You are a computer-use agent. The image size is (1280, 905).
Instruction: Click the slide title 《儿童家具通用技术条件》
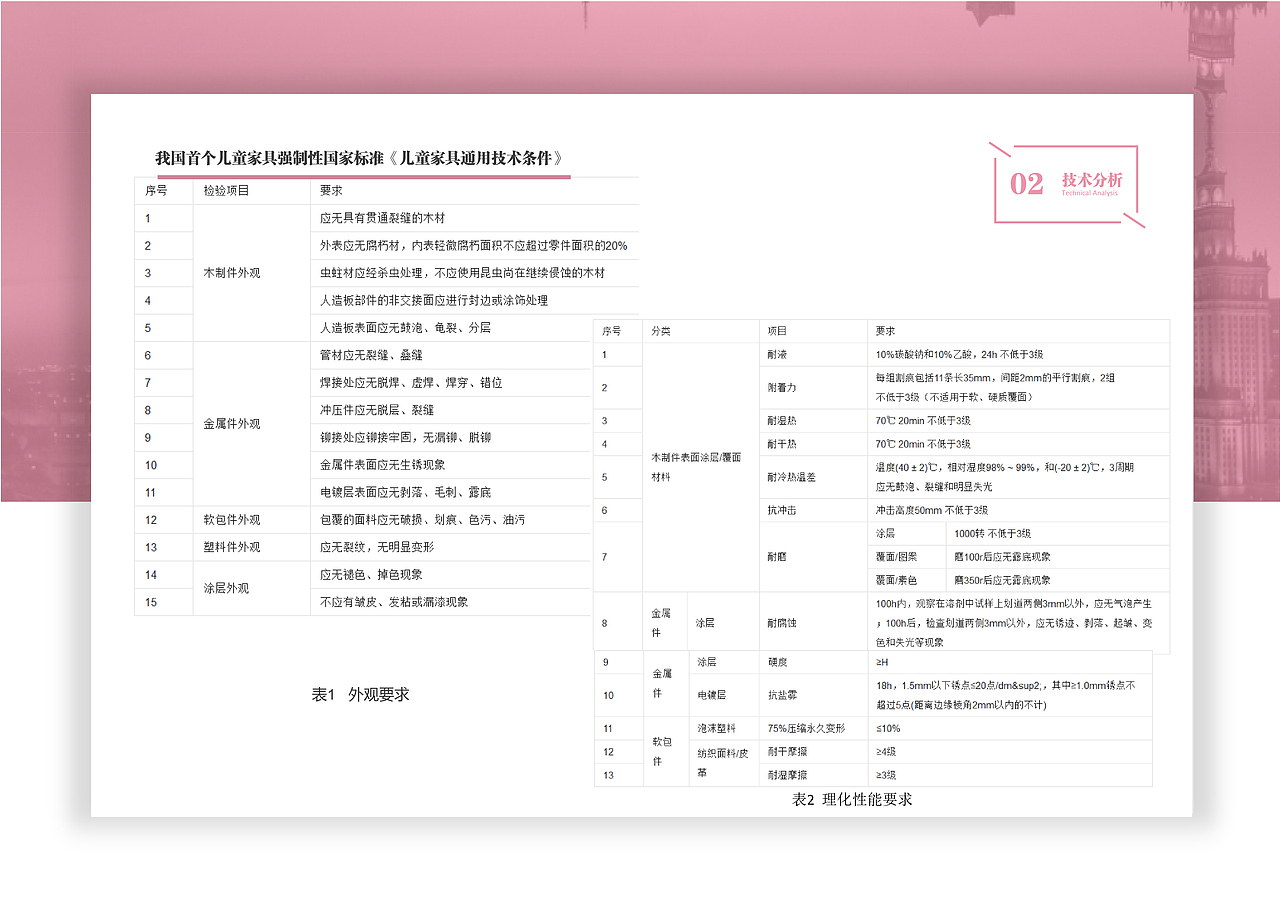click(x=481, y=157)
